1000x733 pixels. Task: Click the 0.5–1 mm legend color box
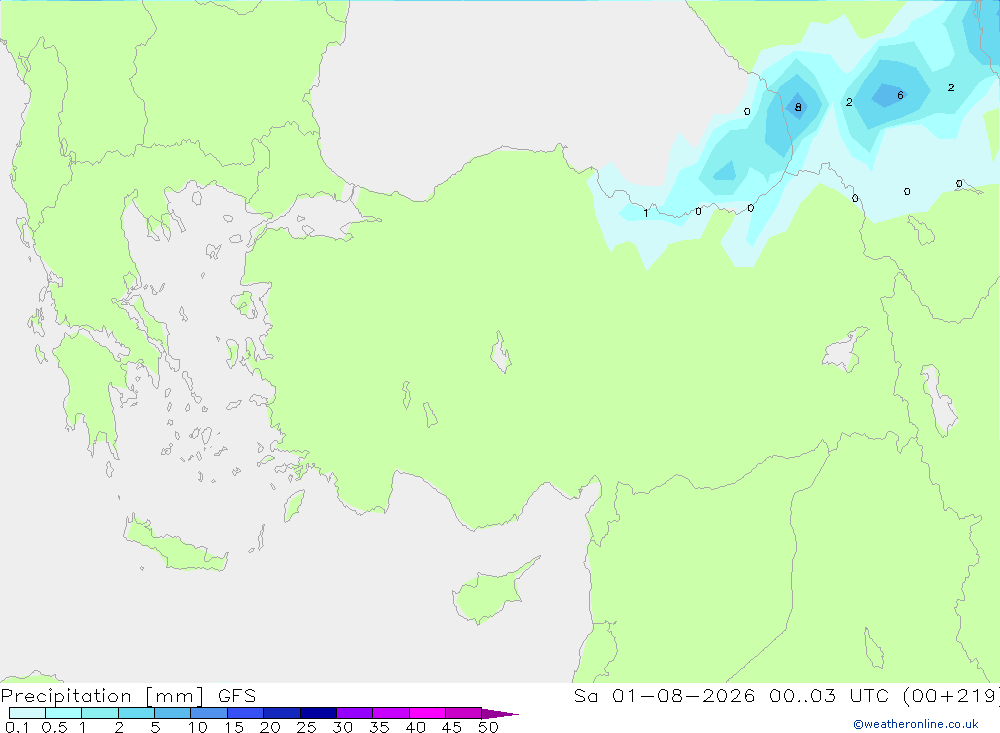tap(64, 713)
